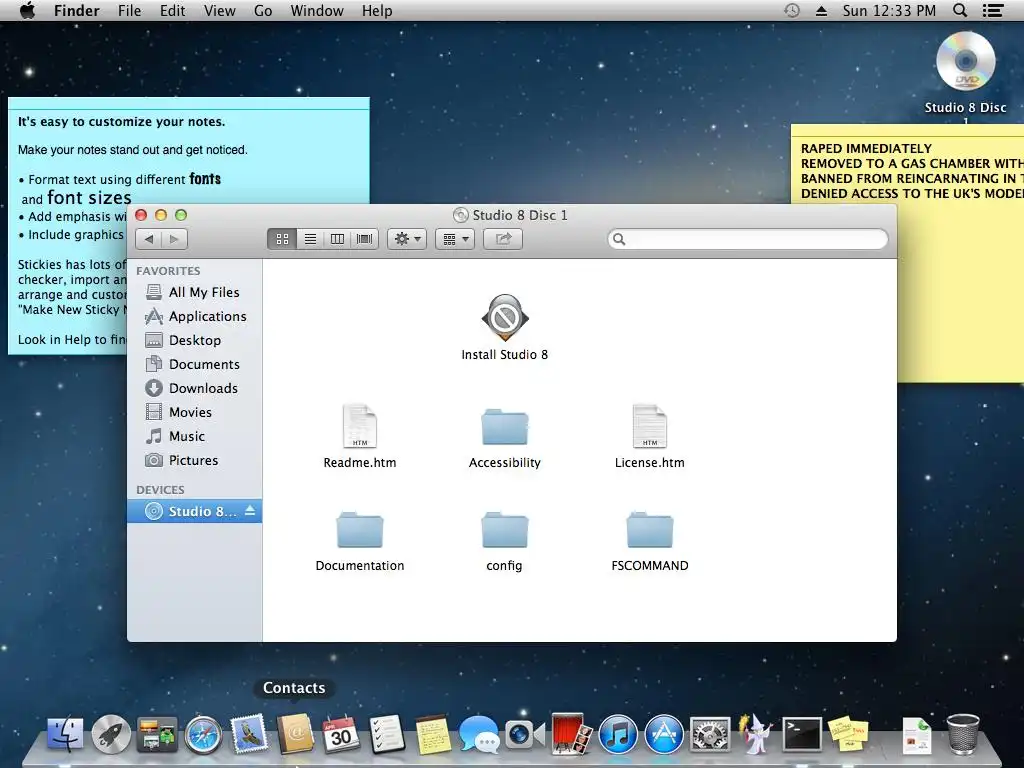The height and width of the screenshot is (768, 1024).
Task: Open the config folder
Action: pos(505,530)
